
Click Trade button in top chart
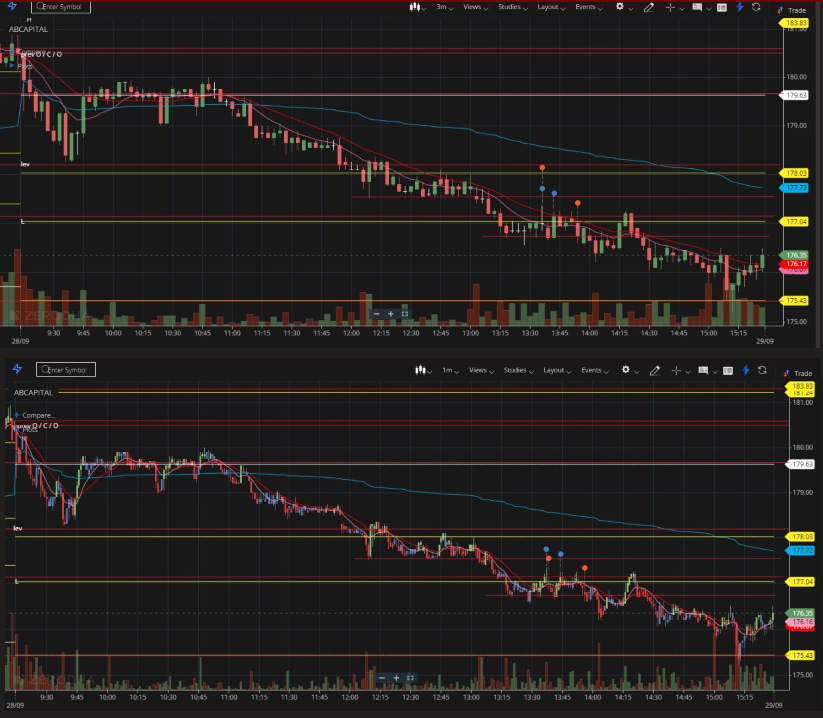[794, 10]
